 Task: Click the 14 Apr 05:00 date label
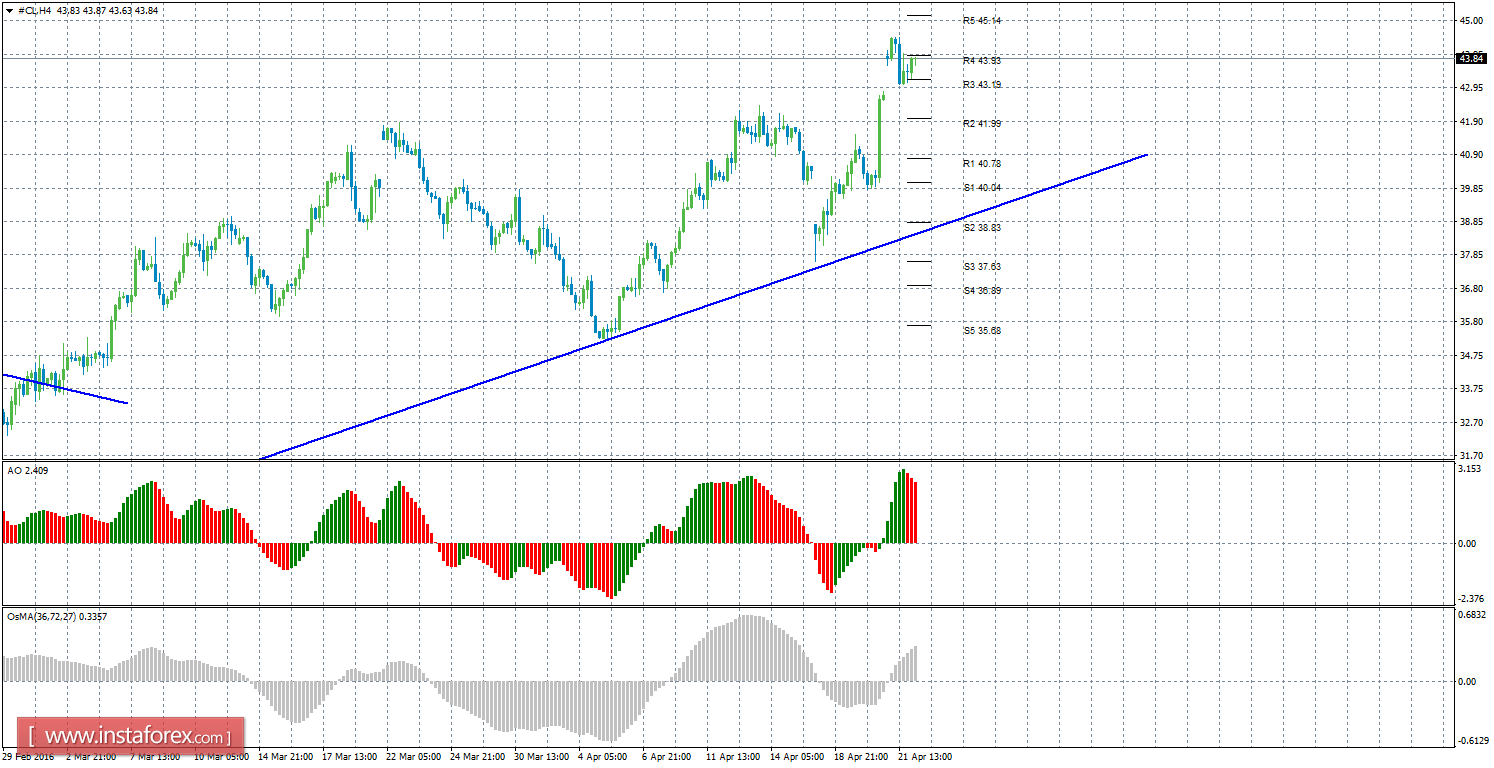click(799, 757)
